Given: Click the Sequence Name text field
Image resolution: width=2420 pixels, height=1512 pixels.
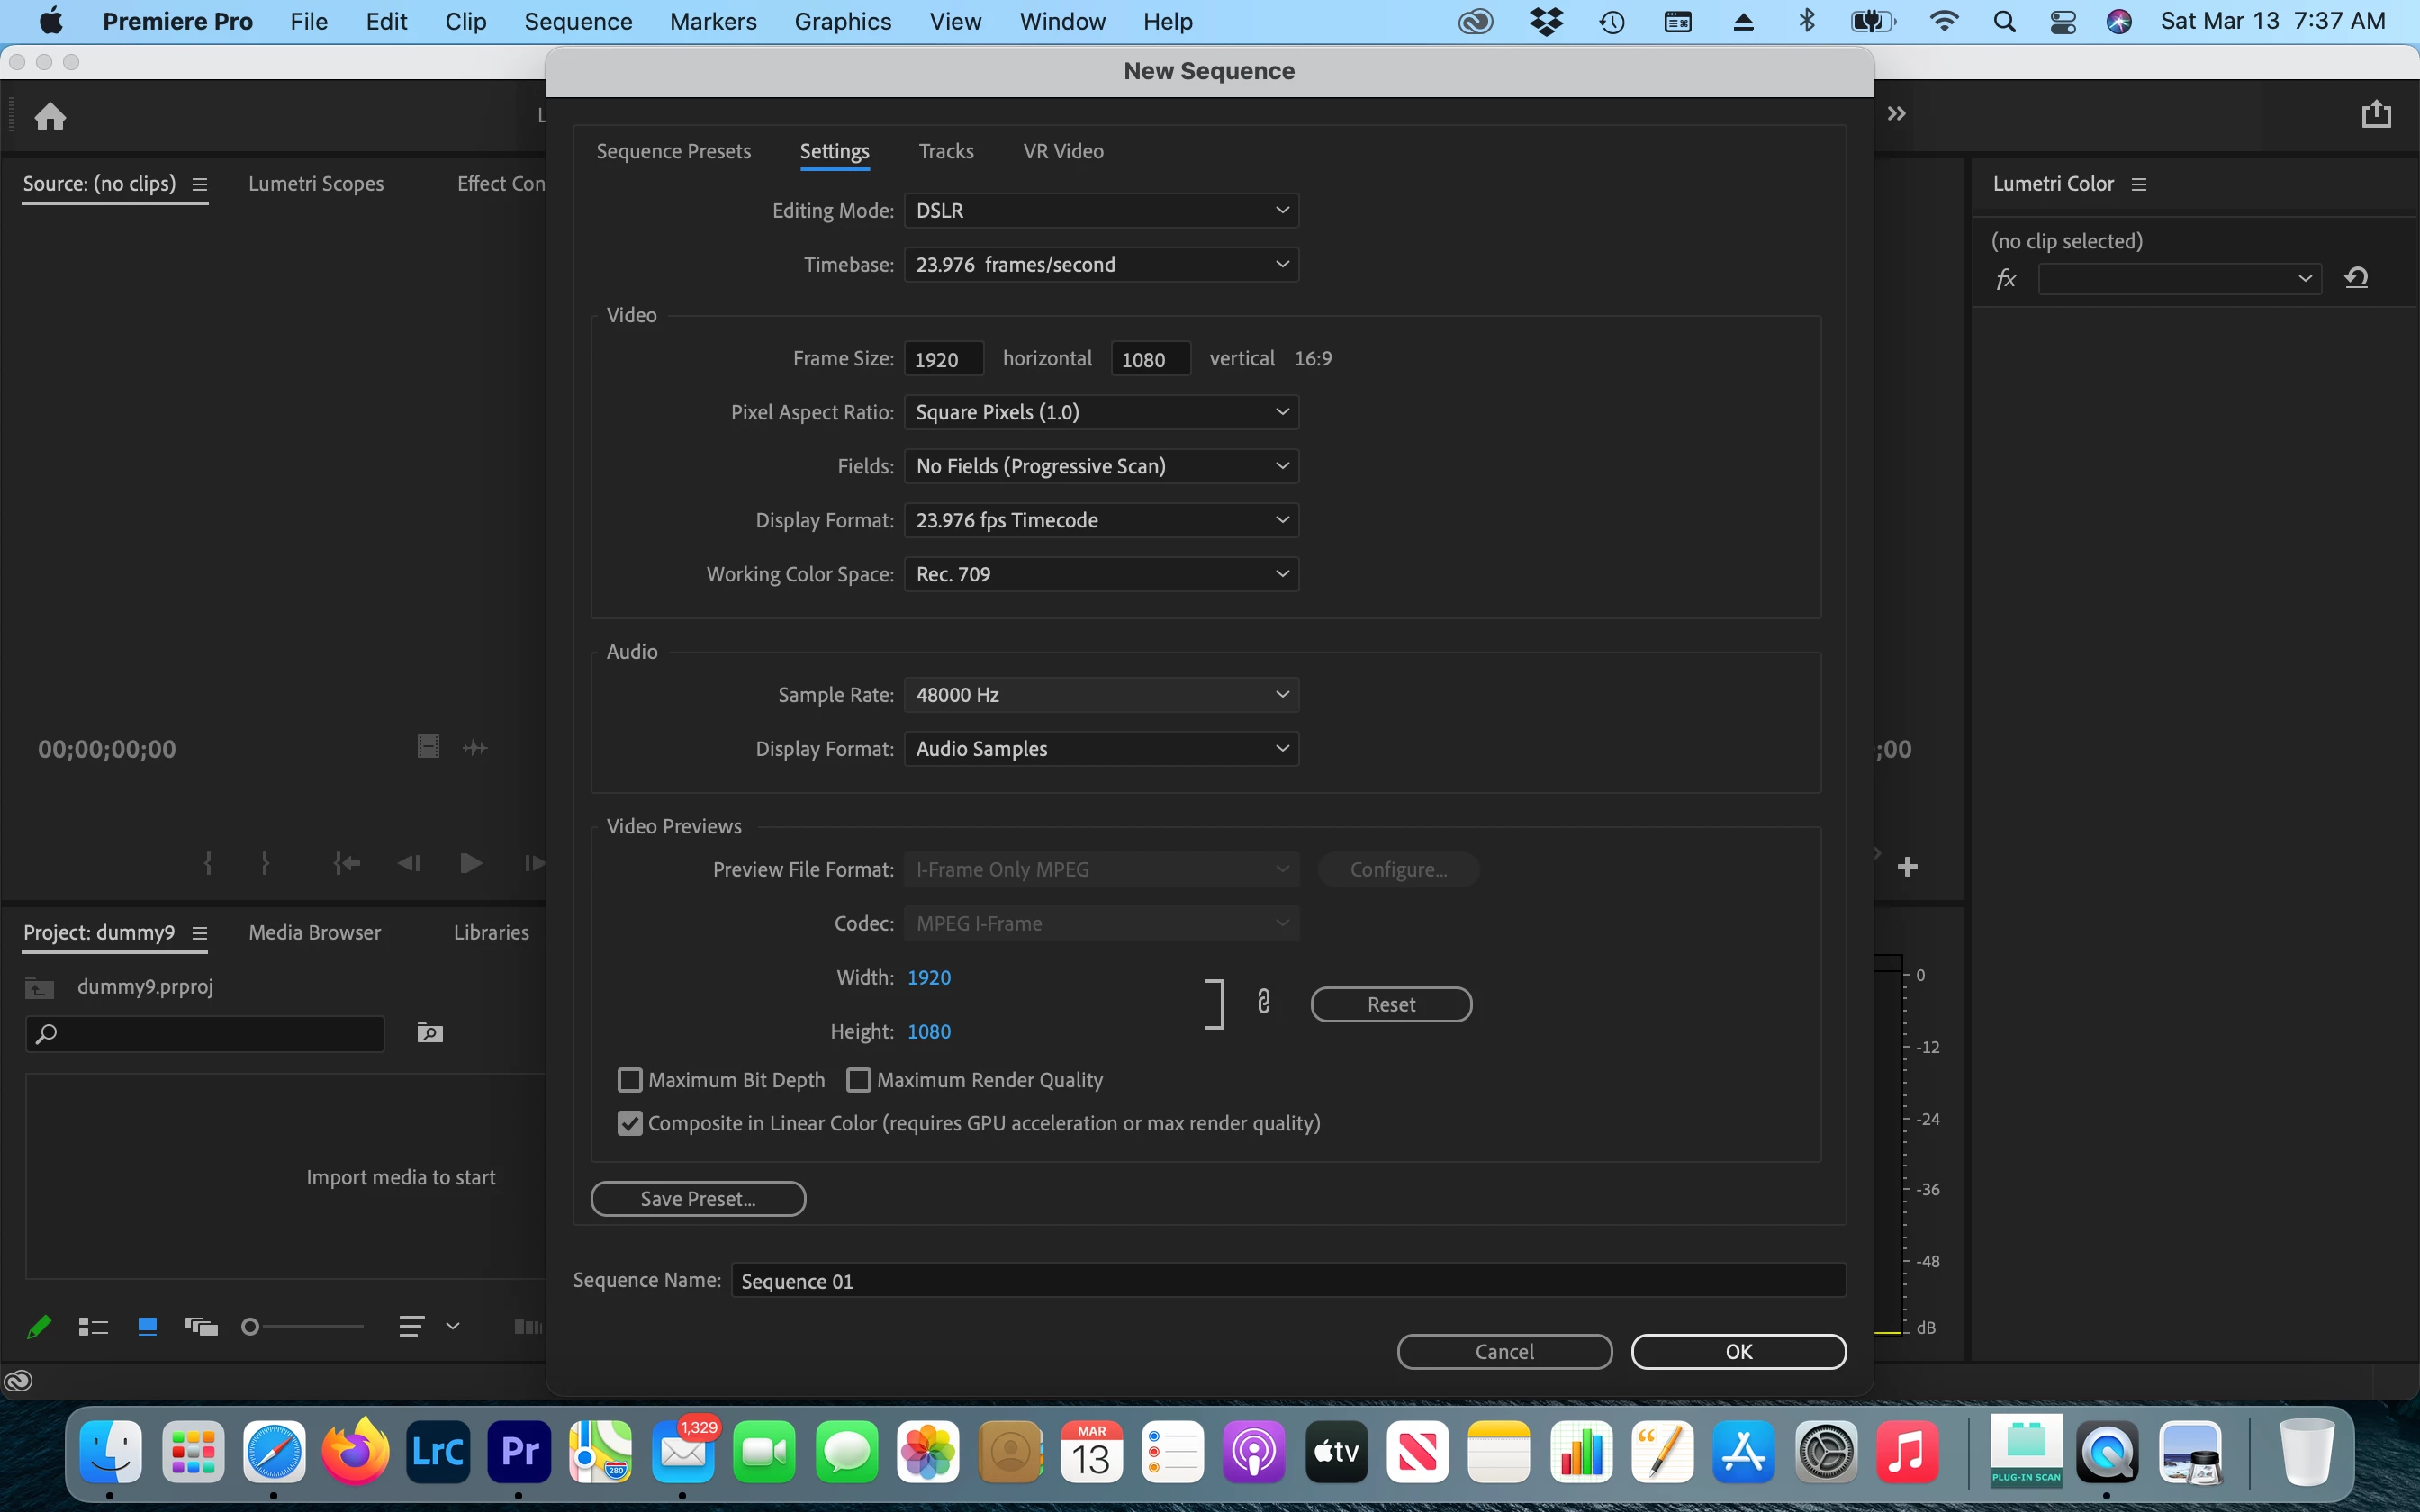Looking at the screenshot, I should (1287, 1281).
